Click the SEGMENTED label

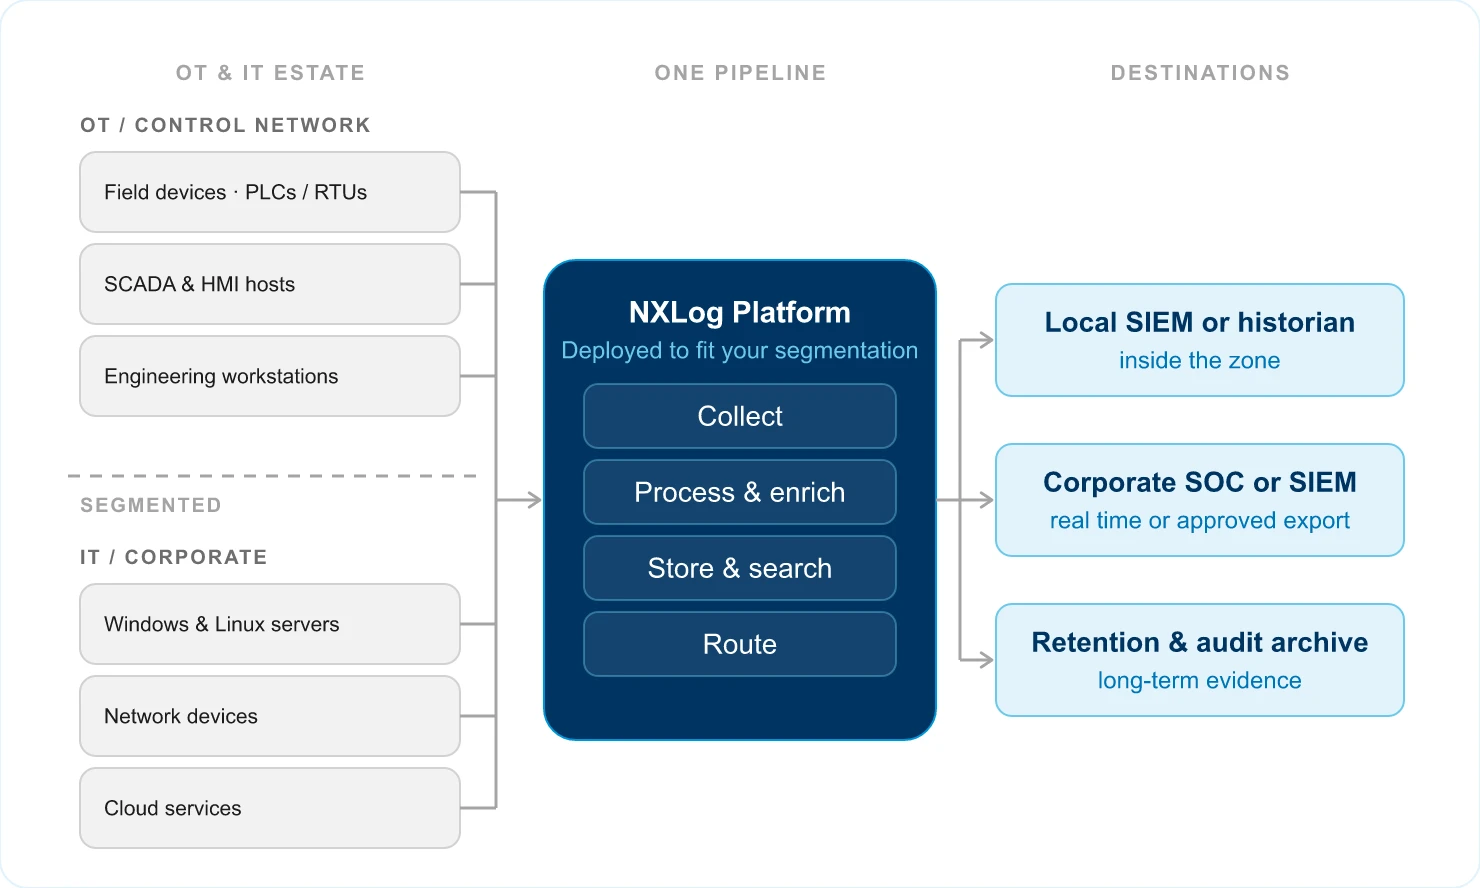coord(151,505)
